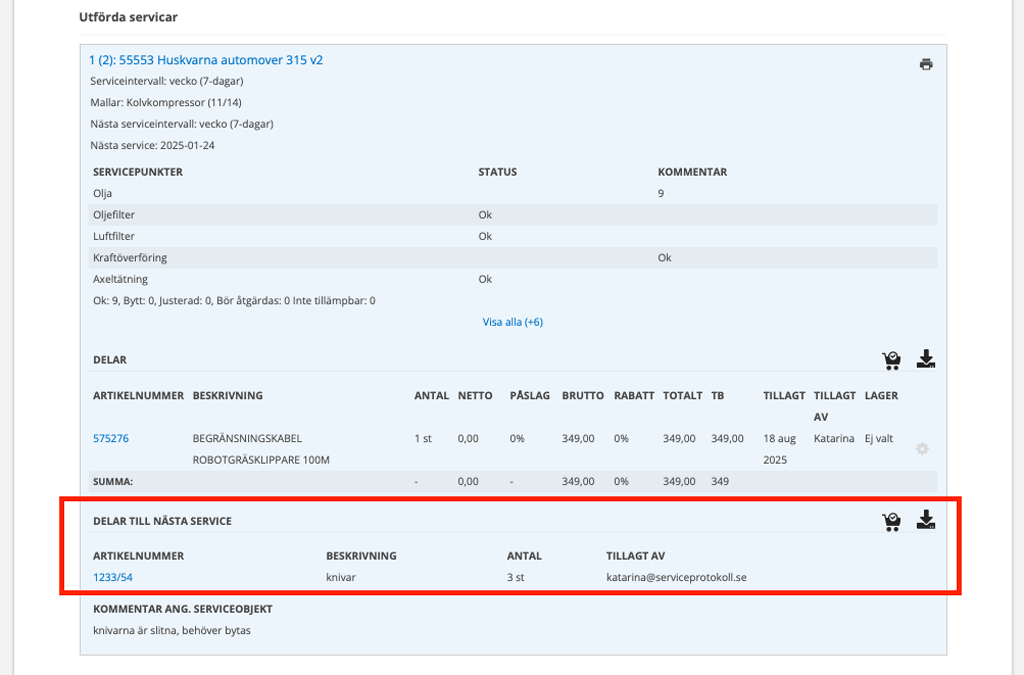
Task: Click the STATUS column header
Action: click(498, 172)
